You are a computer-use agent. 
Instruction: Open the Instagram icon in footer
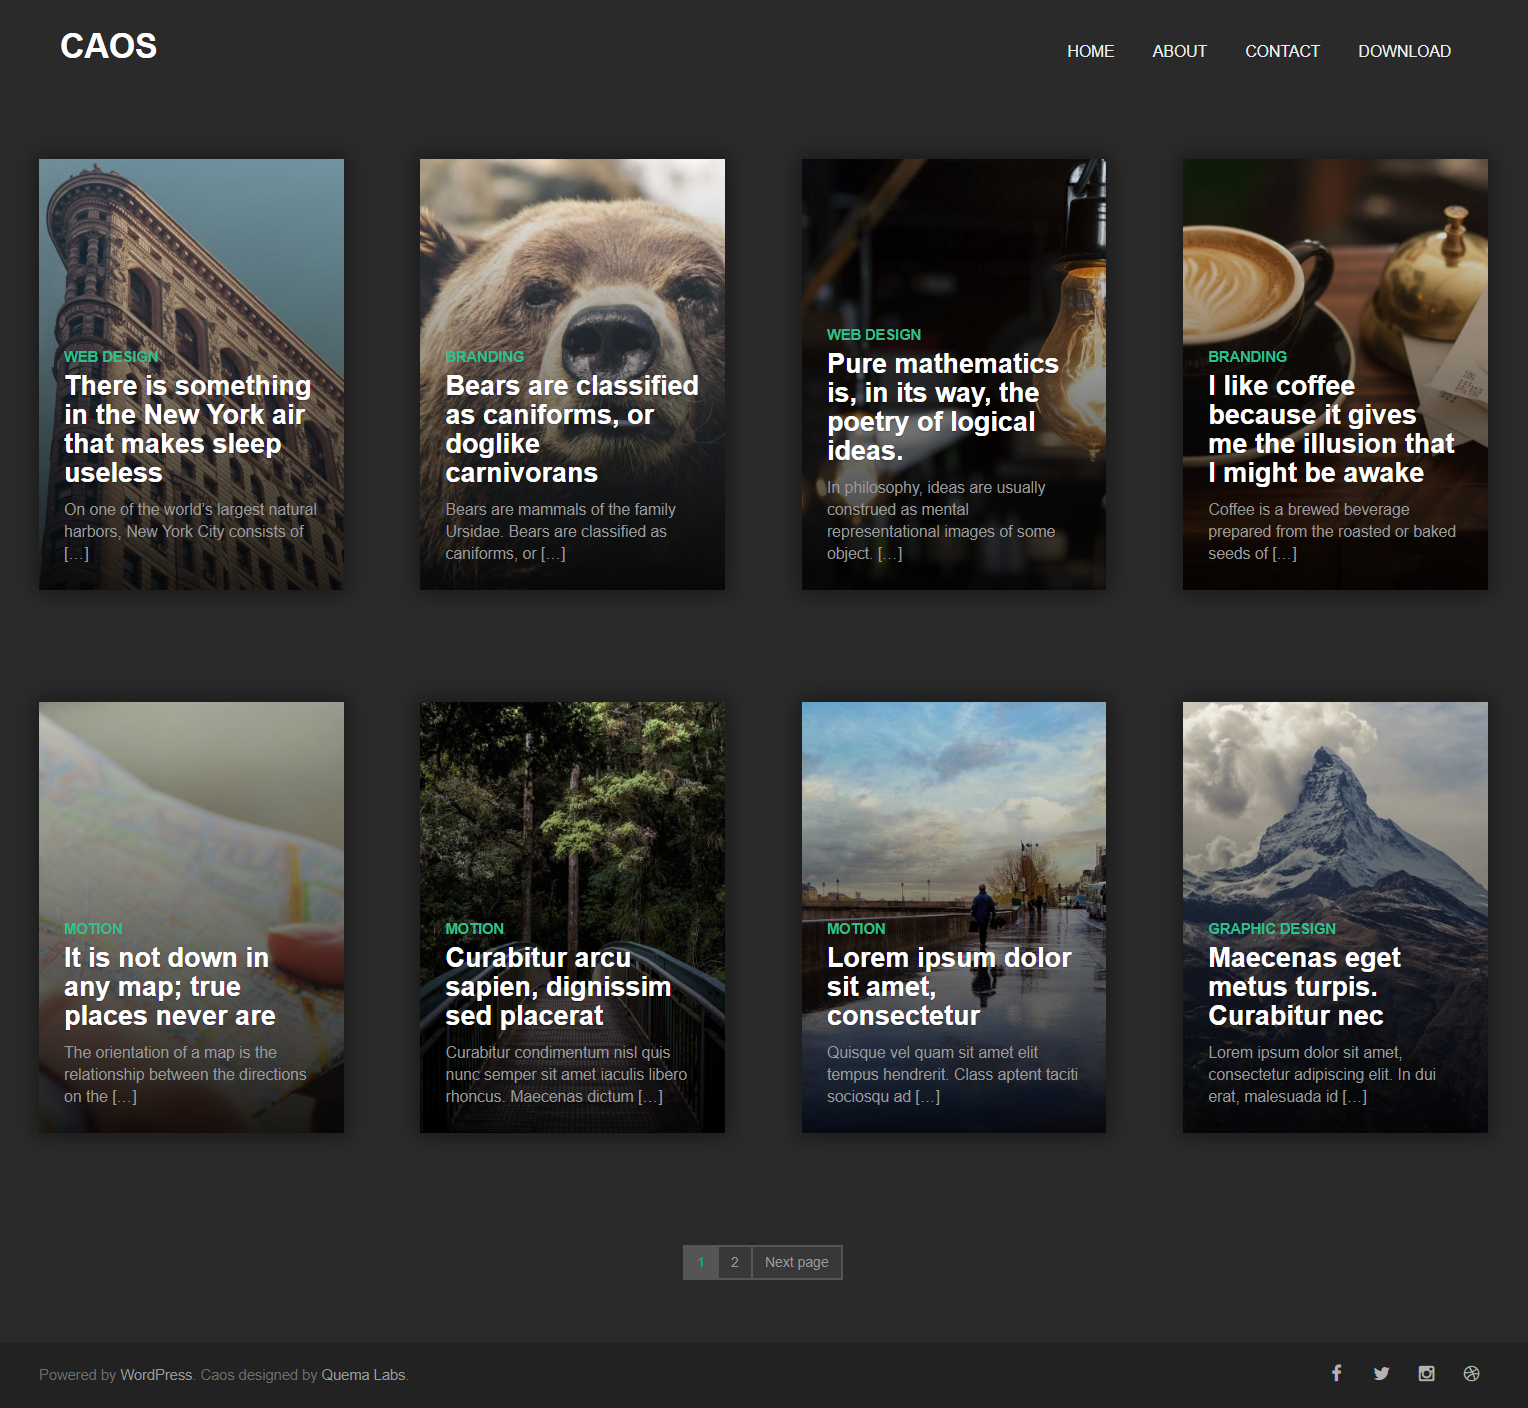[x=1426, y=1373]
